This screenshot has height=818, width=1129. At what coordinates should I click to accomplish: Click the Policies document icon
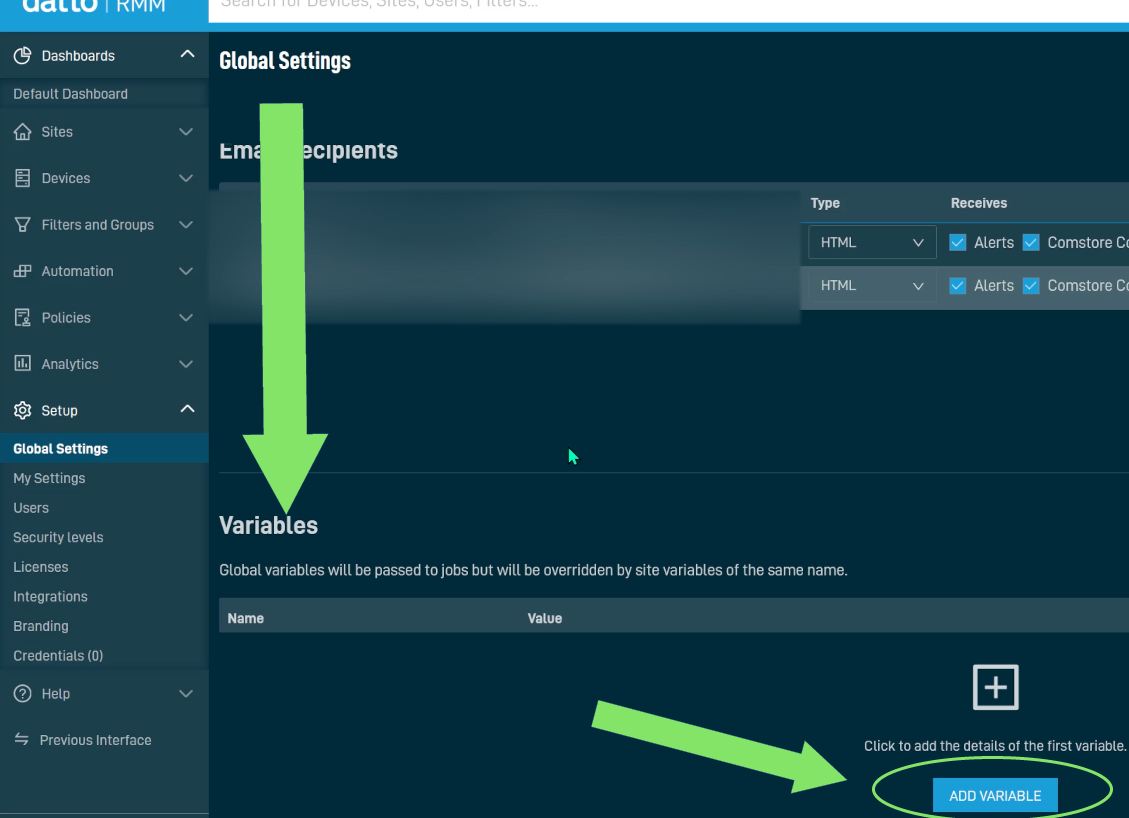(x=22, y=318)
